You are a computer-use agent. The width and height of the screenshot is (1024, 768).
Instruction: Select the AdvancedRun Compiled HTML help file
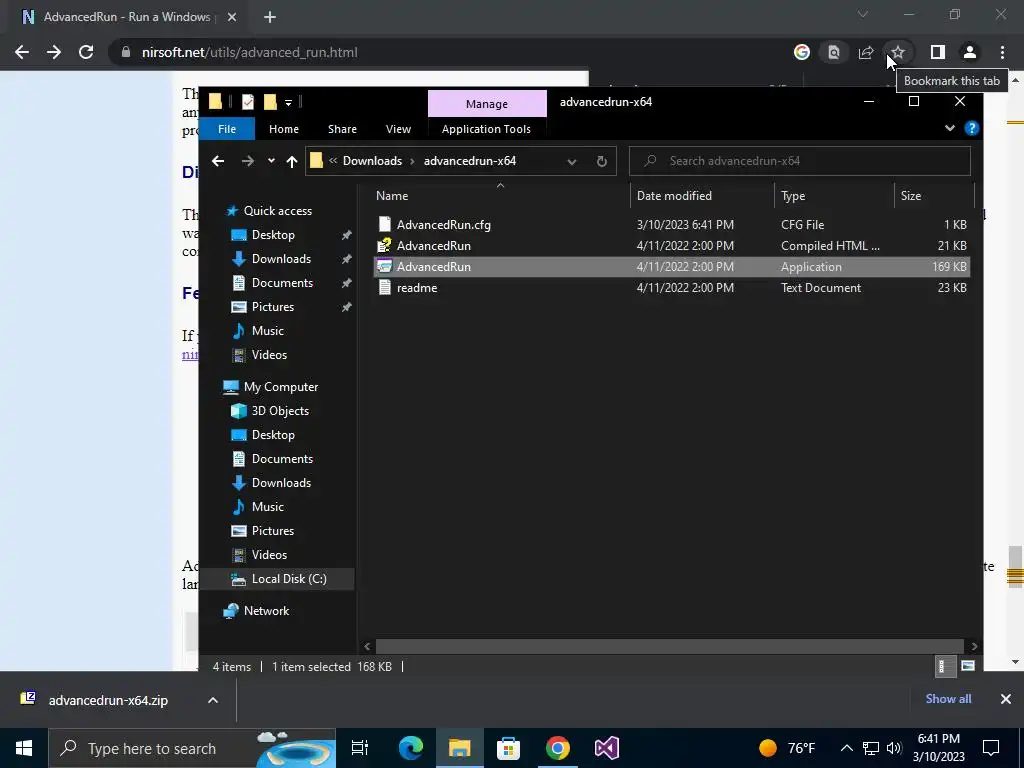(671, 246)
